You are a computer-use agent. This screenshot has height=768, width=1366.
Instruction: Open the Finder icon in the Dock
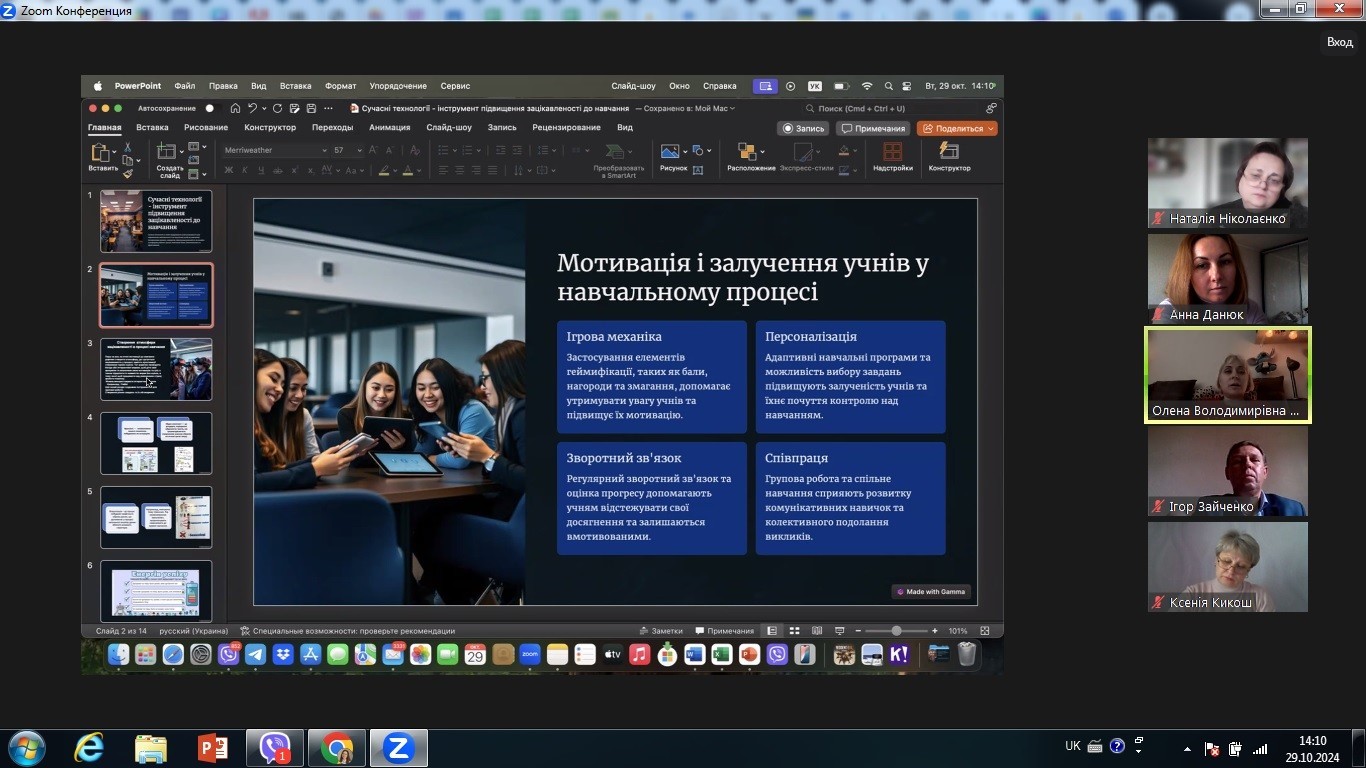[x=119, y=654]
